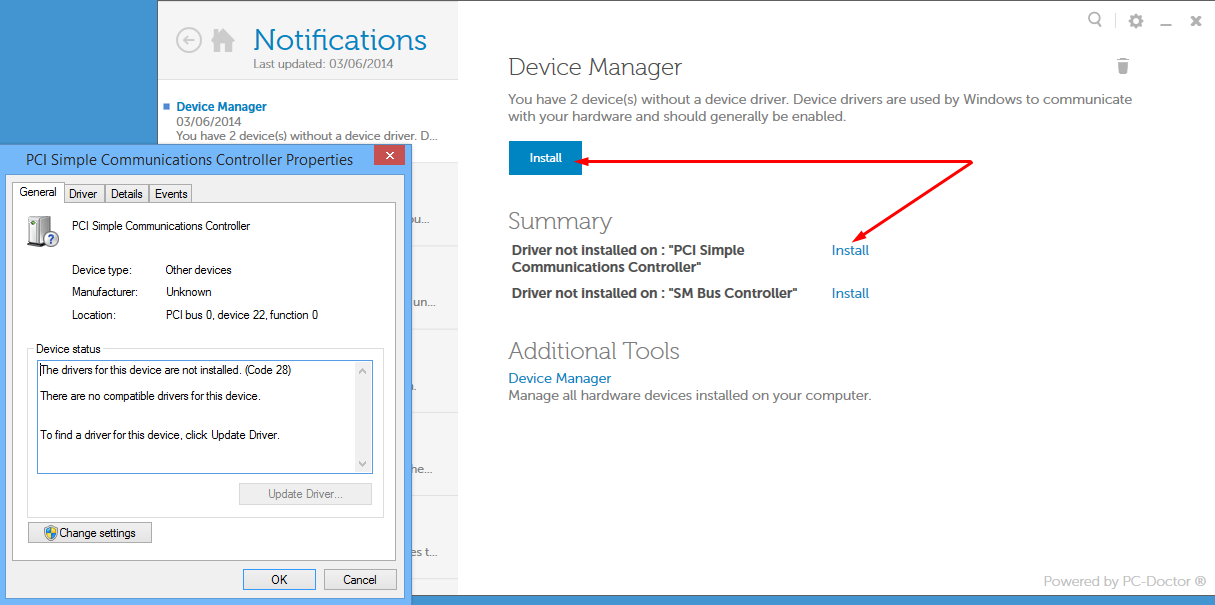
Task: Install driver for PCI Simple Communications Controller
Action: [x=849, y=251]
